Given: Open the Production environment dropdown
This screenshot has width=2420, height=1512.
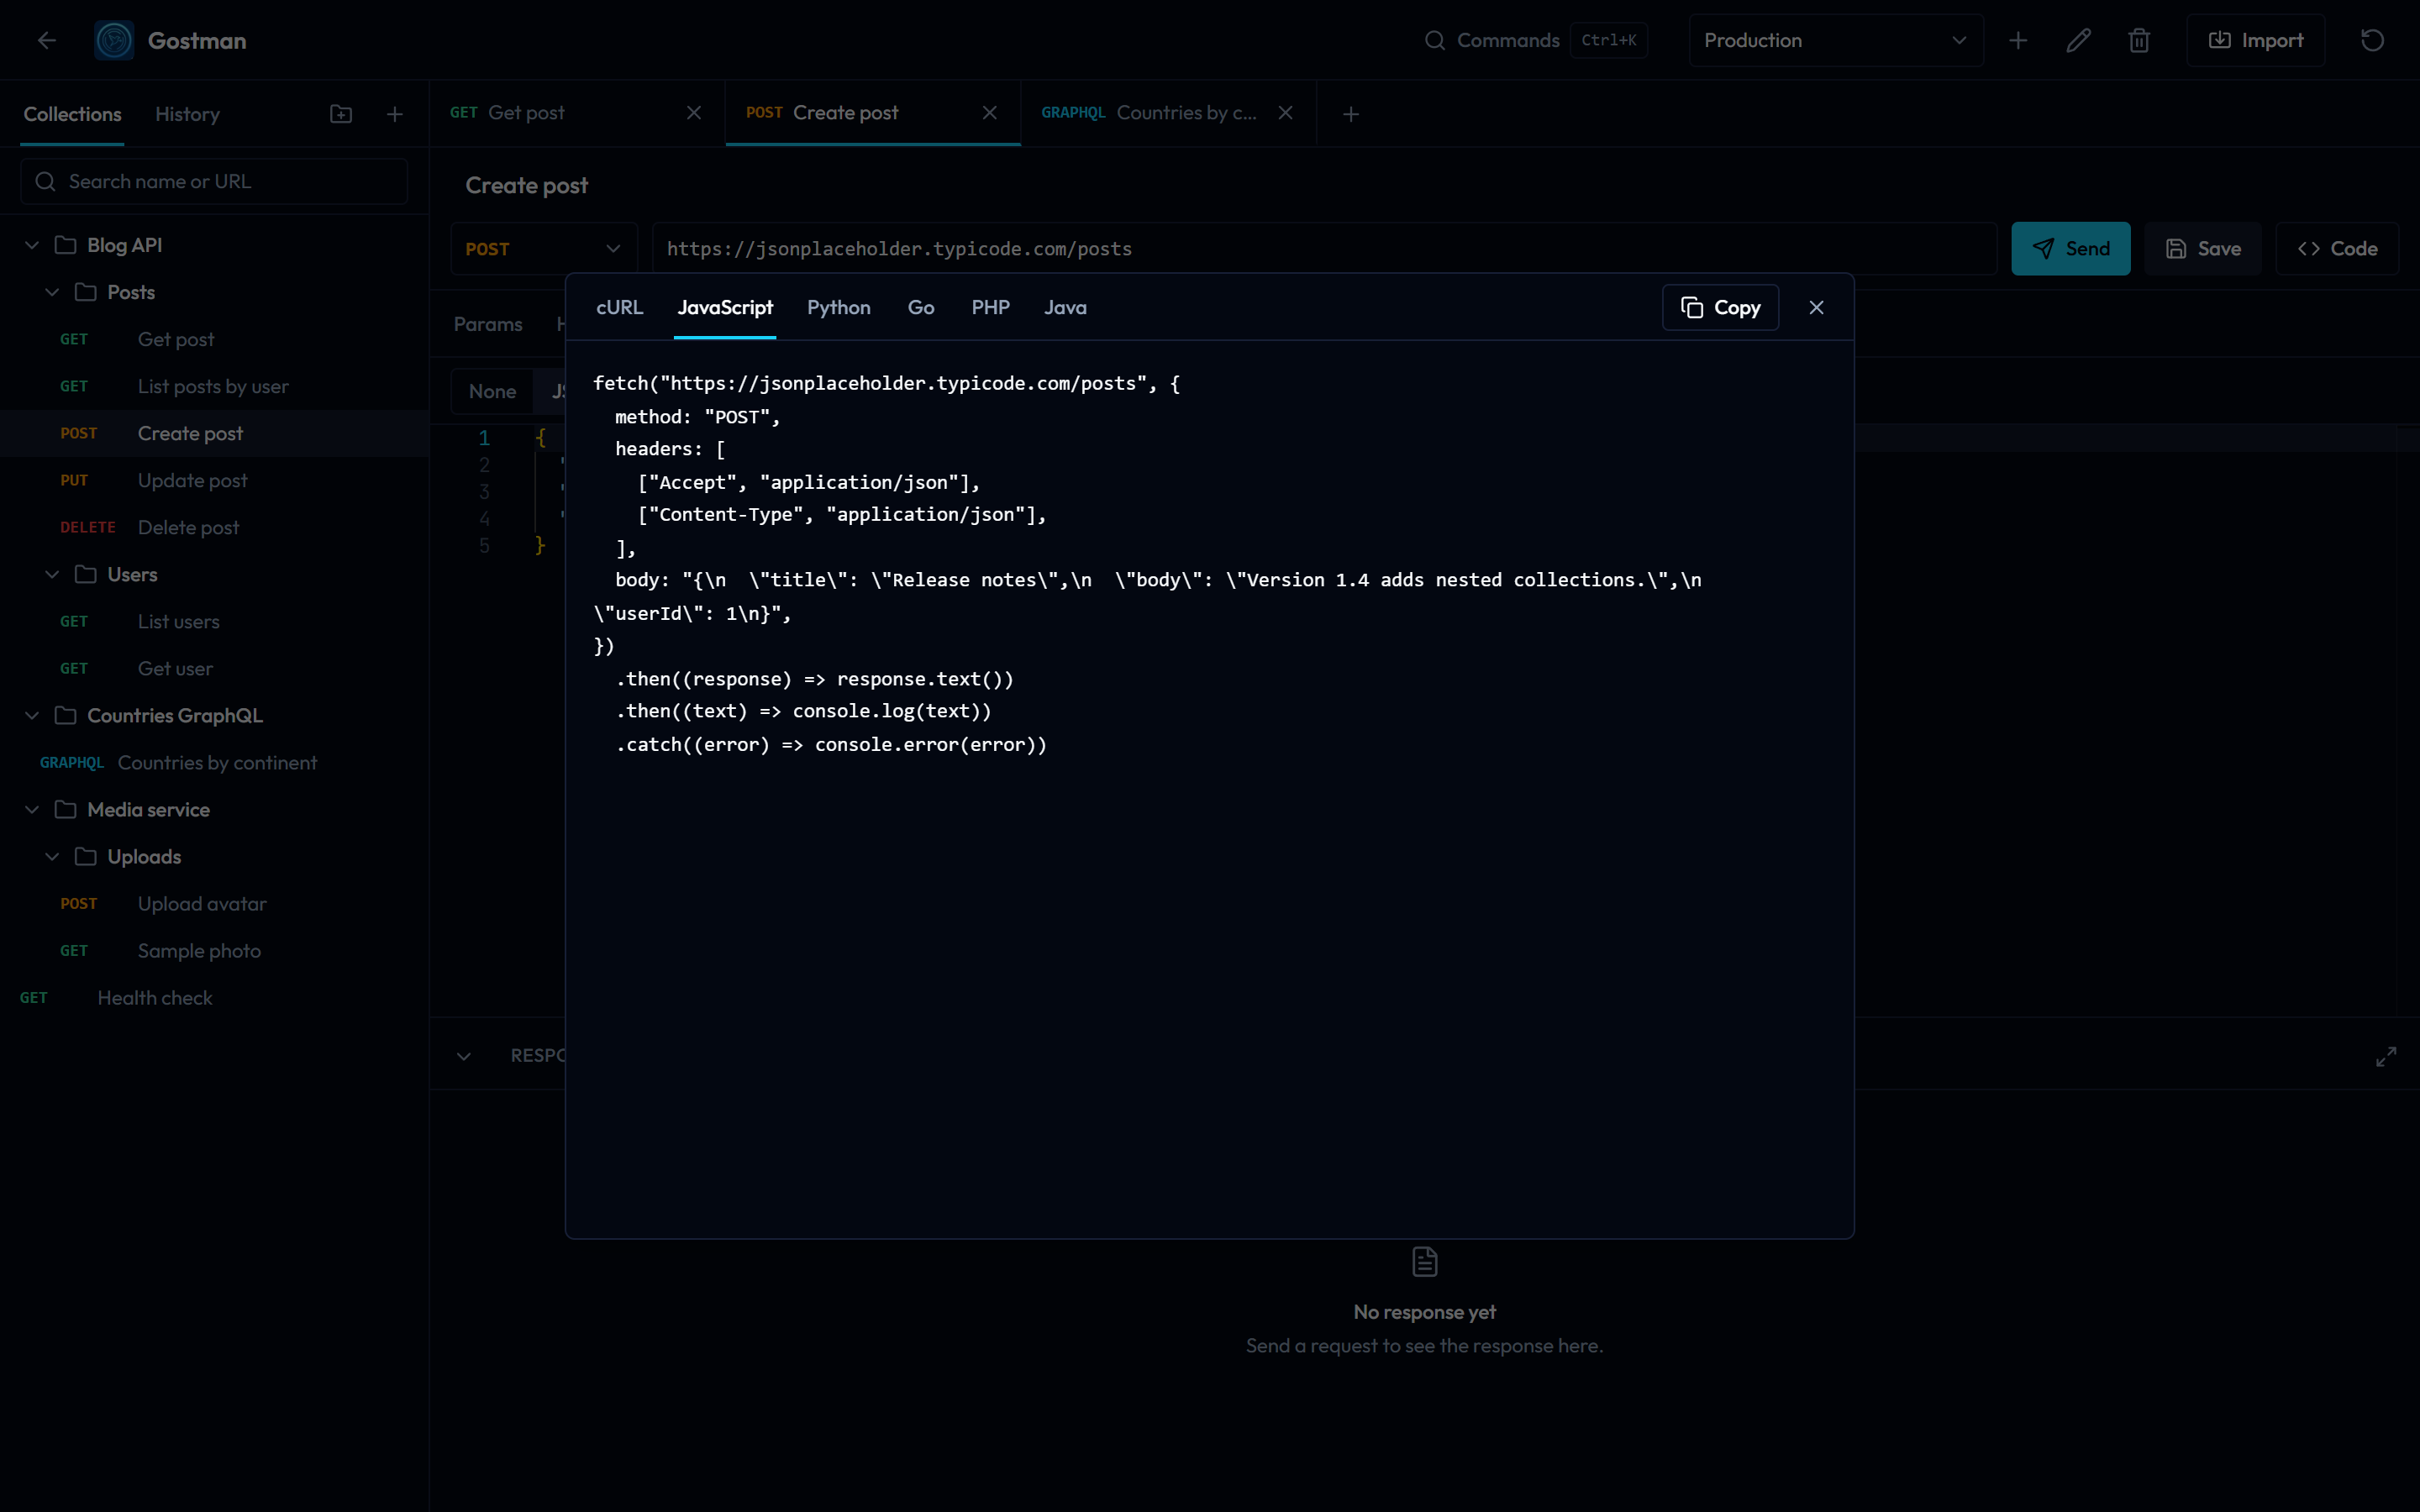Looking at the screenshot, I should point(1836,40).
